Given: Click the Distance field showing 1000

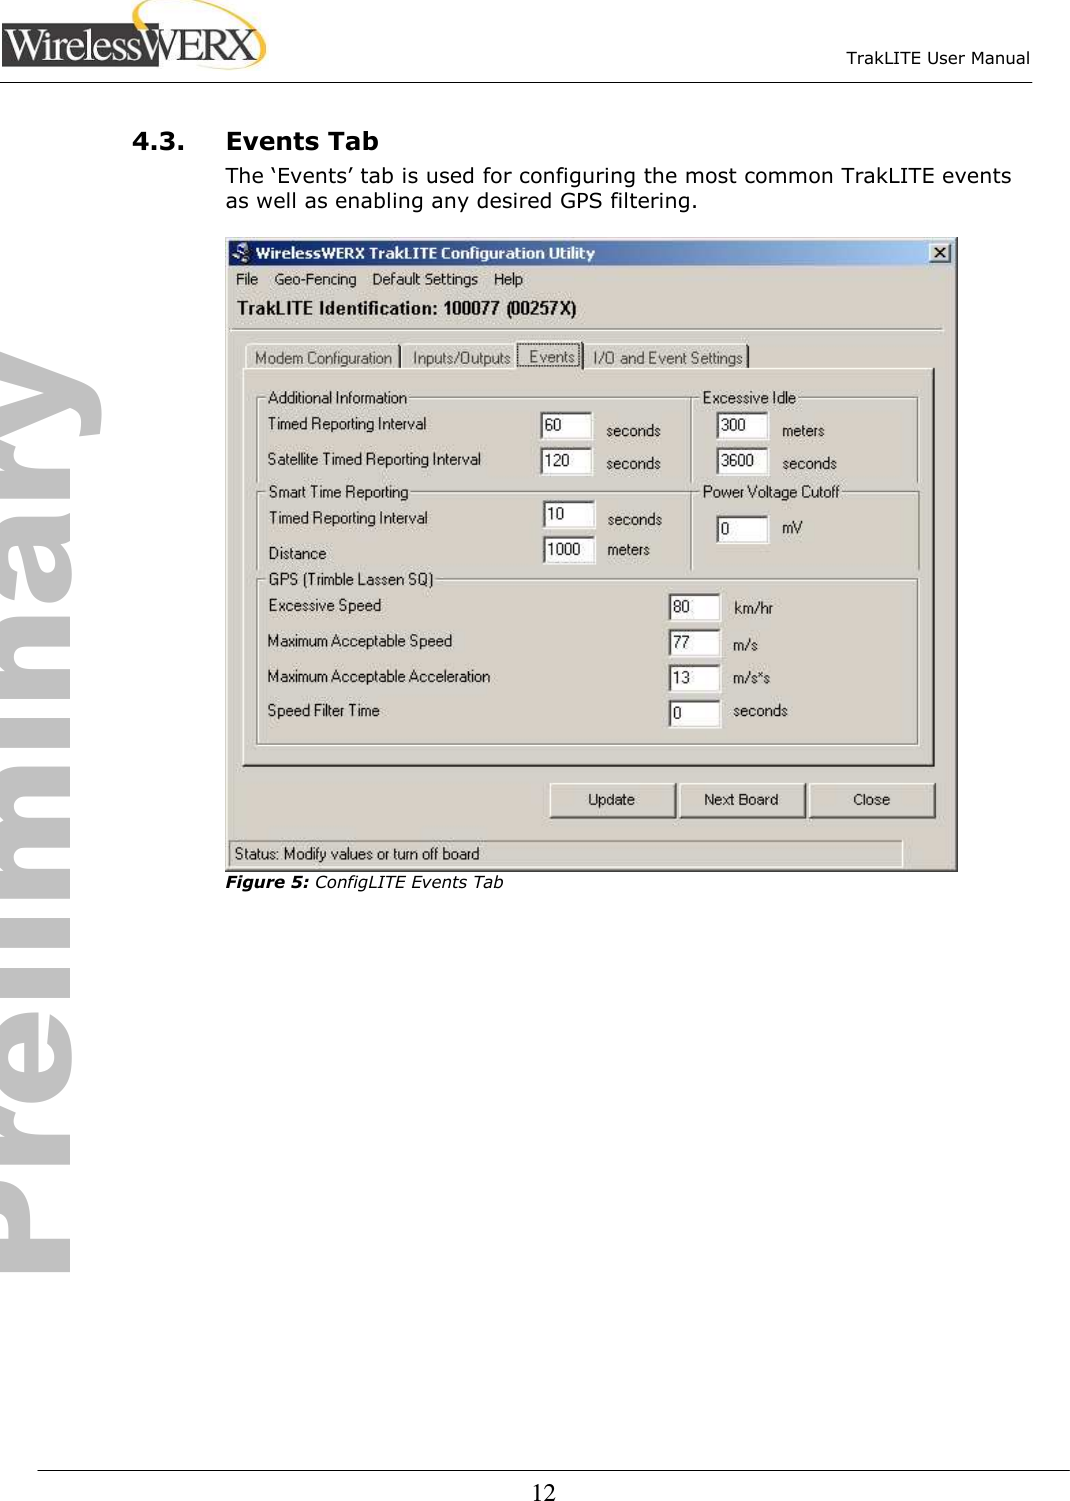Looking at the screenshot, I should click(569, 550).
